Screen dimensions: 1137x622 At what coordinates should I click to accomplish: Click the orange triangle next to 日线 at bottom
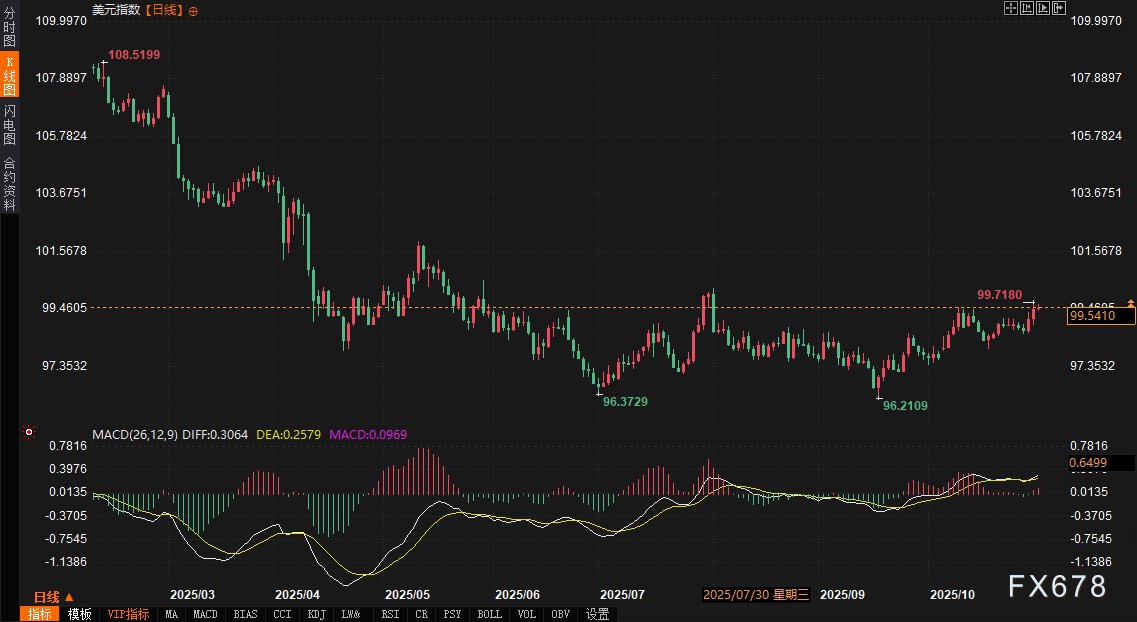click(68, 597)
